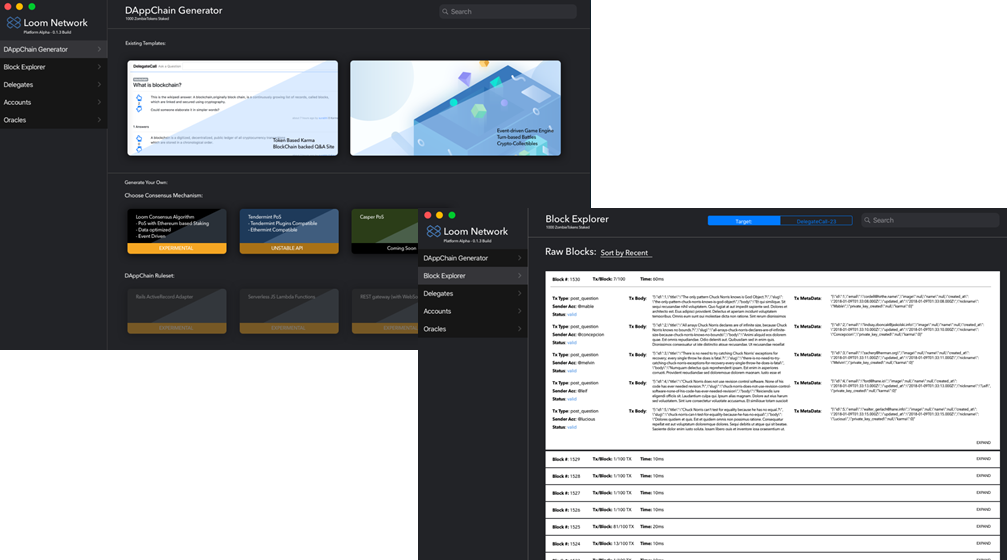Select Oracles in the Block Explorer window sidebar

(473, 329)
